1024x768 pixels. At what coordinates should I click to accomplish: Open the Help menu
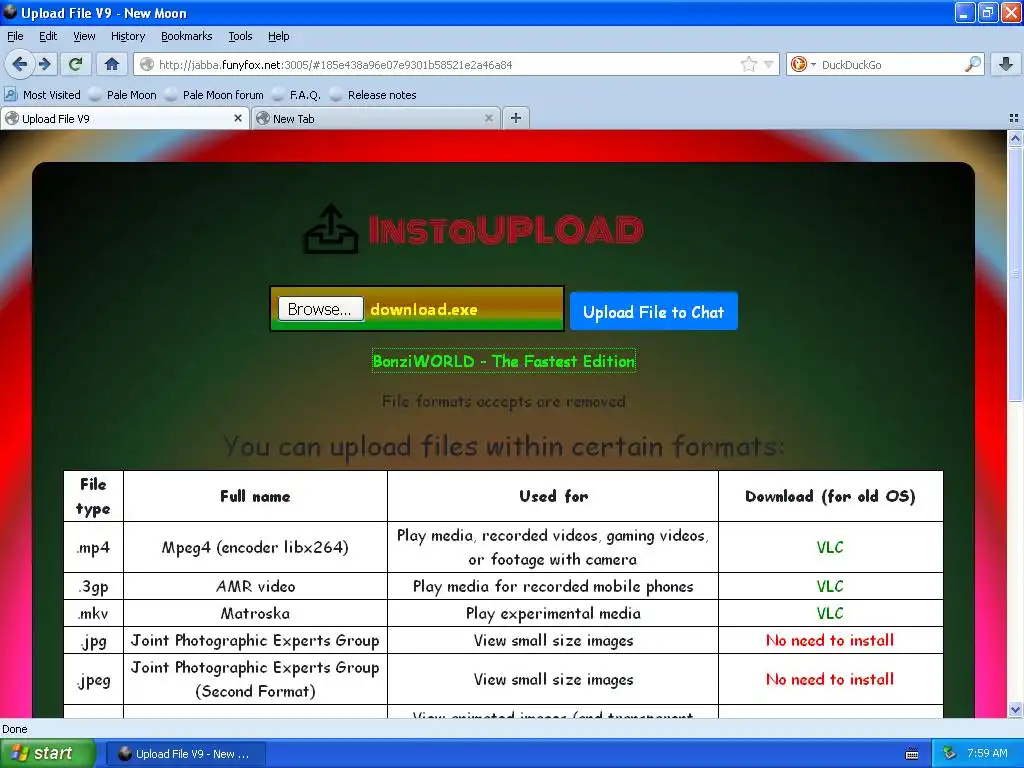point(278,36)
